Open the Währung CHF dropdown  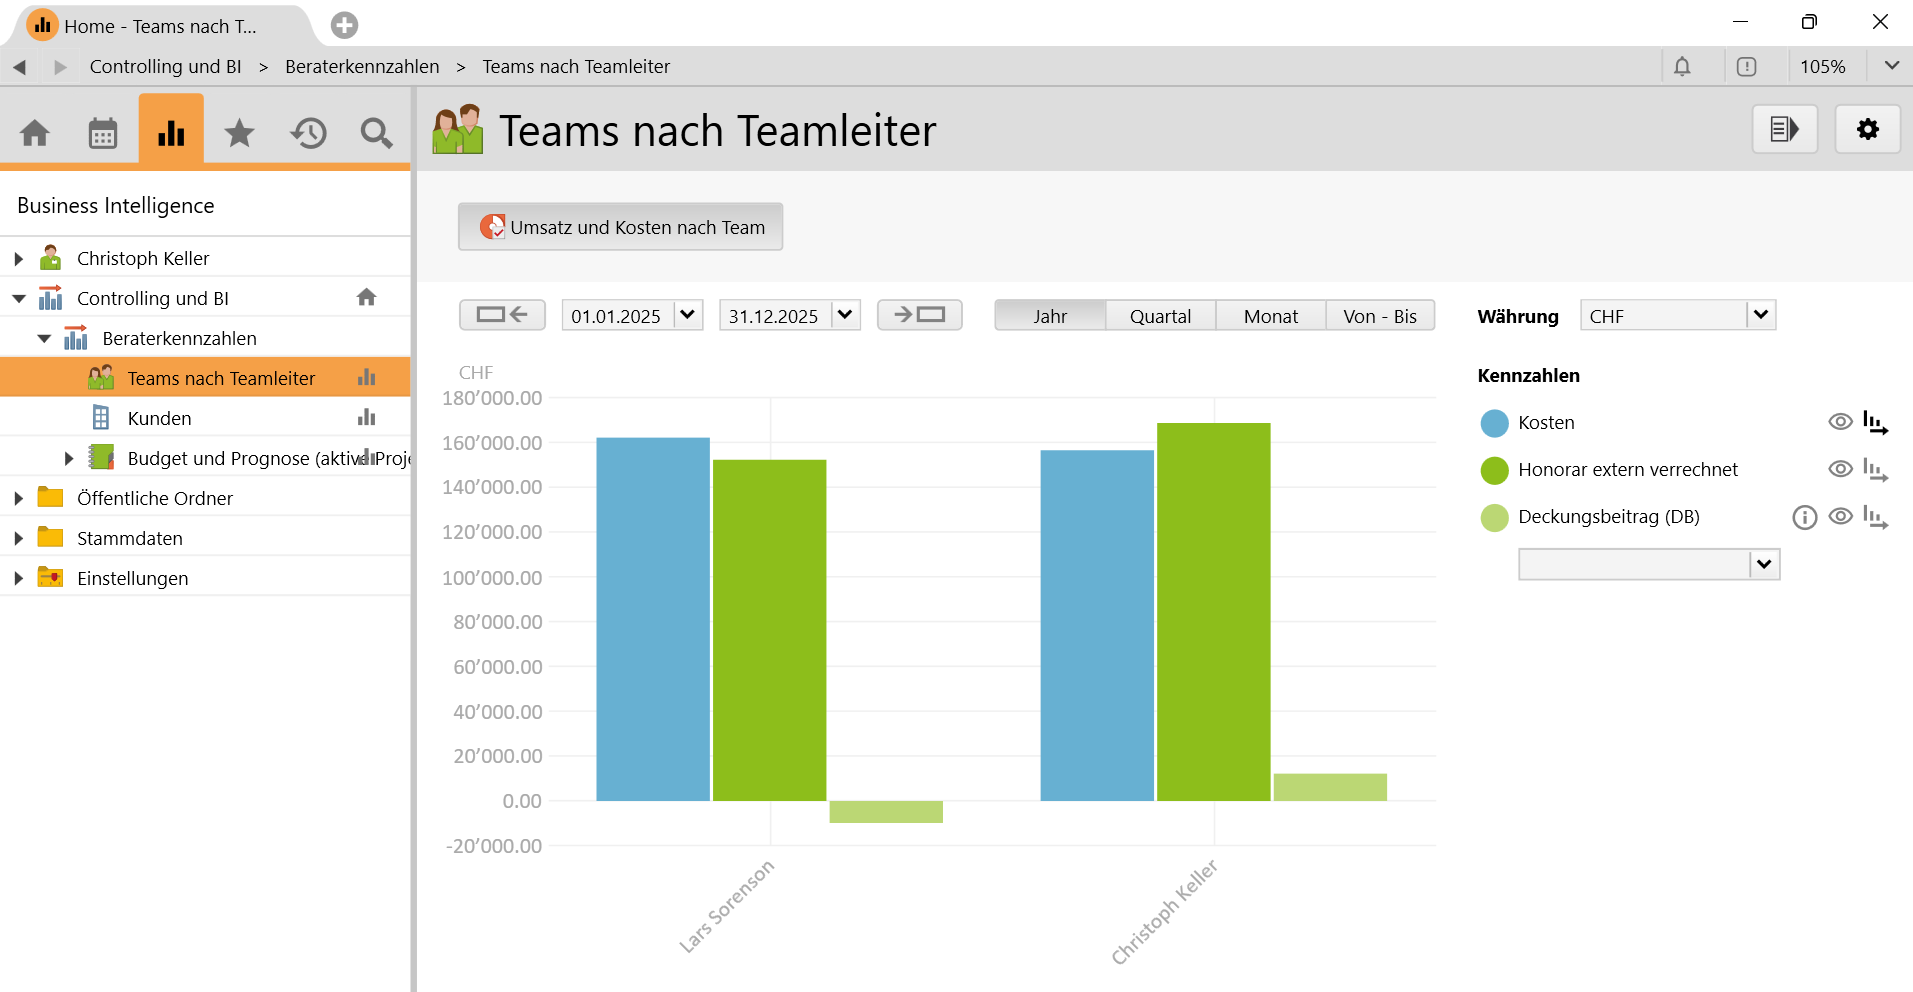coord(1760,315)
